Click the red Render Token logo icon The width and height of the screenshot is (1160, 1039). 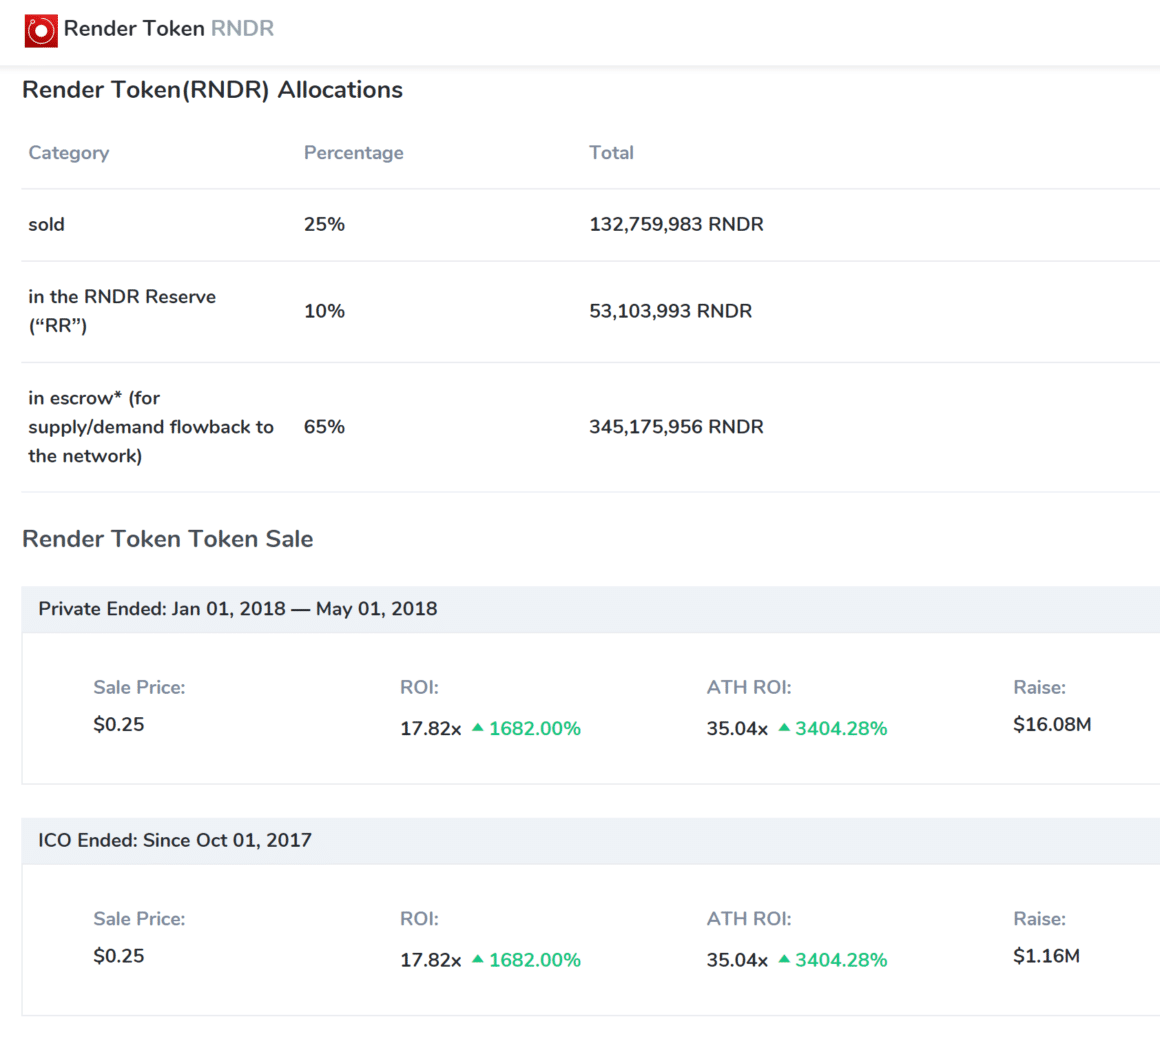click(x=41, y=30)
